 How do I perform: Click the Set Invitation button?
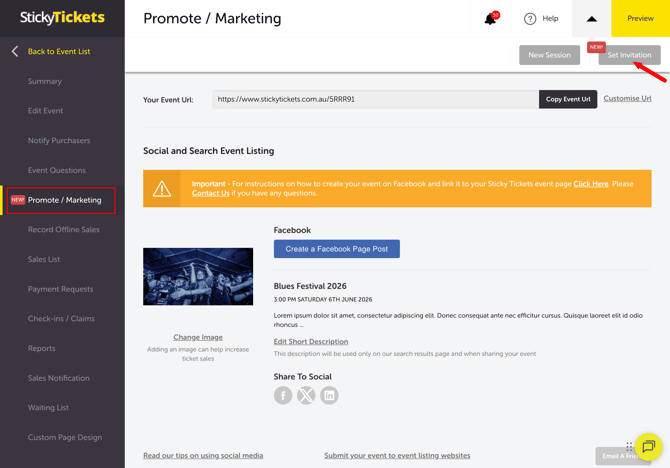[629, 55]
